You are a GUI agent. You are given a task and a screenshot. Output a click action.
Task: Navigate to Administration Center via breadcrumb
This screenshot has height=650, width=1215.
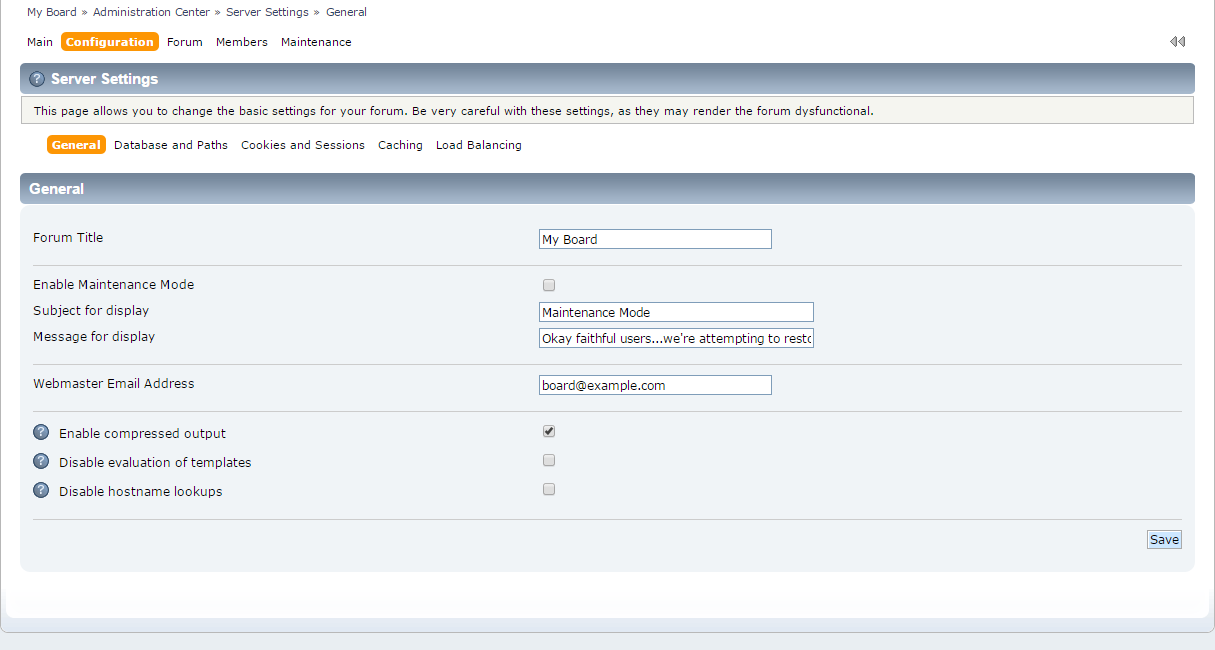(x=151, y=11)
